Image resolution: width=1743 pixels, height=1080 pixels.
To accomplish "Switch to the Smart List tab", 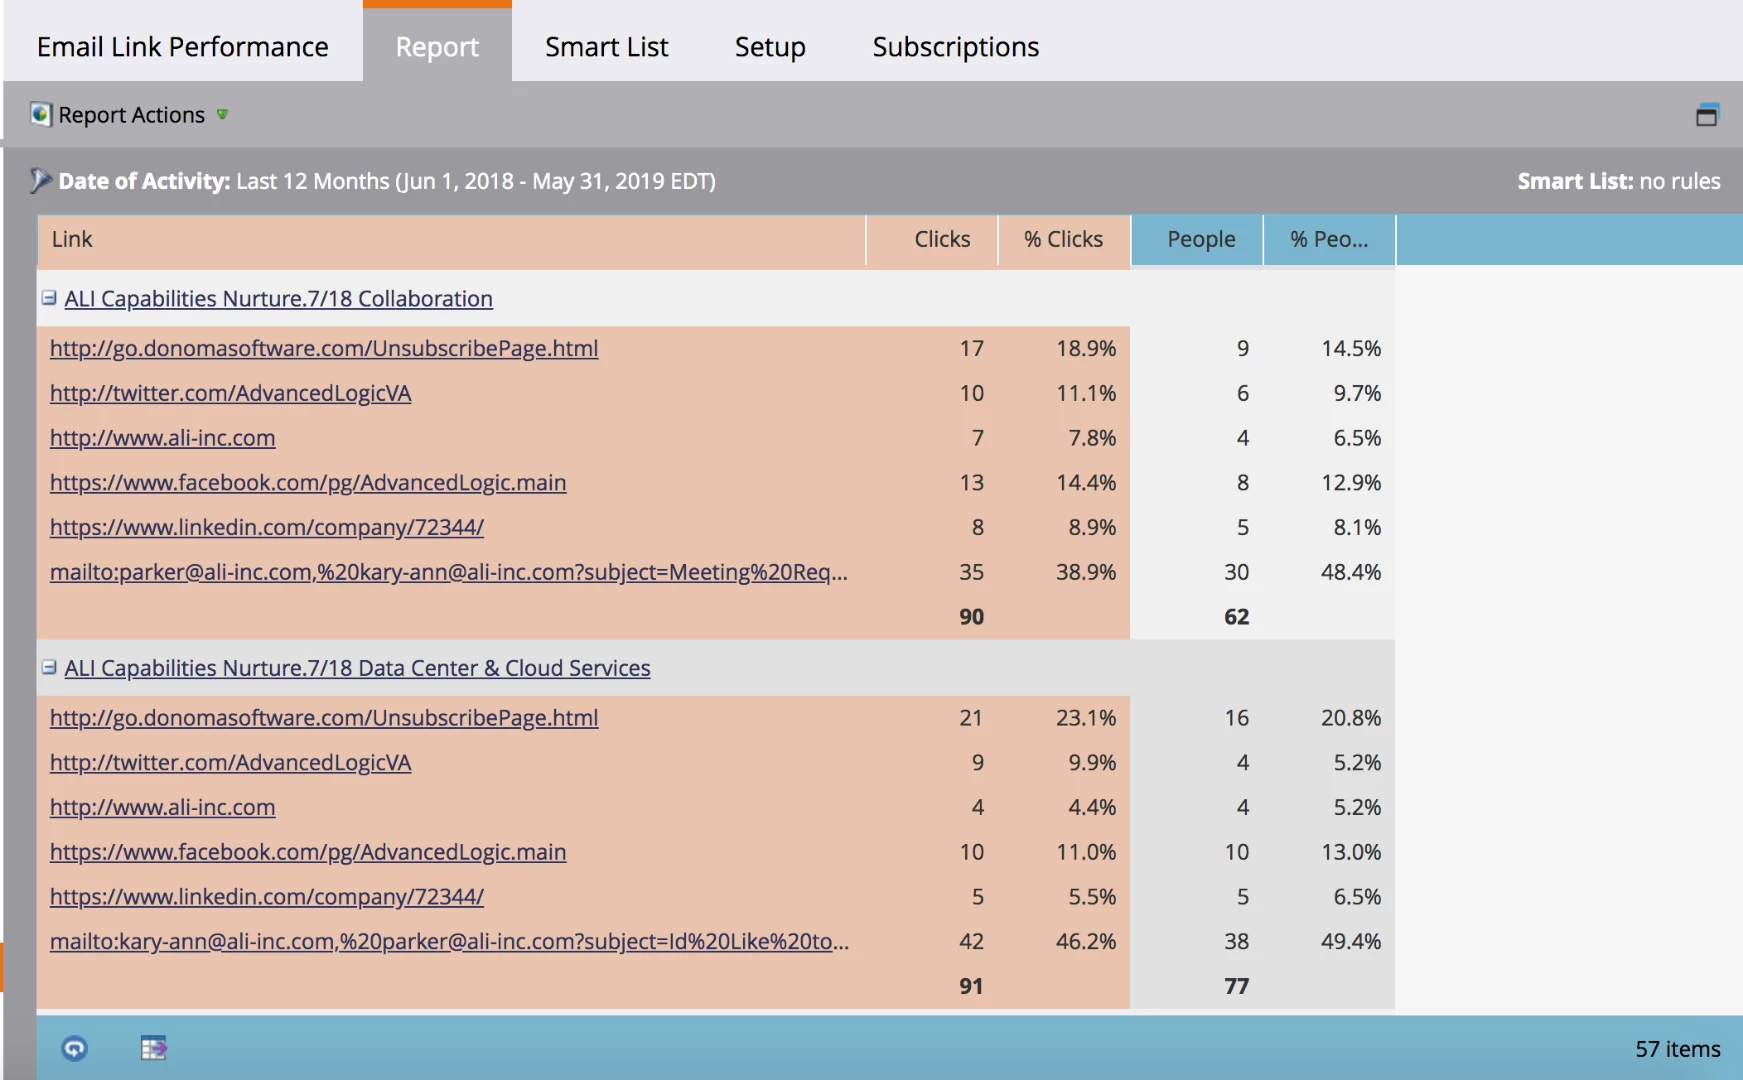I will click(x=606, y=46).
